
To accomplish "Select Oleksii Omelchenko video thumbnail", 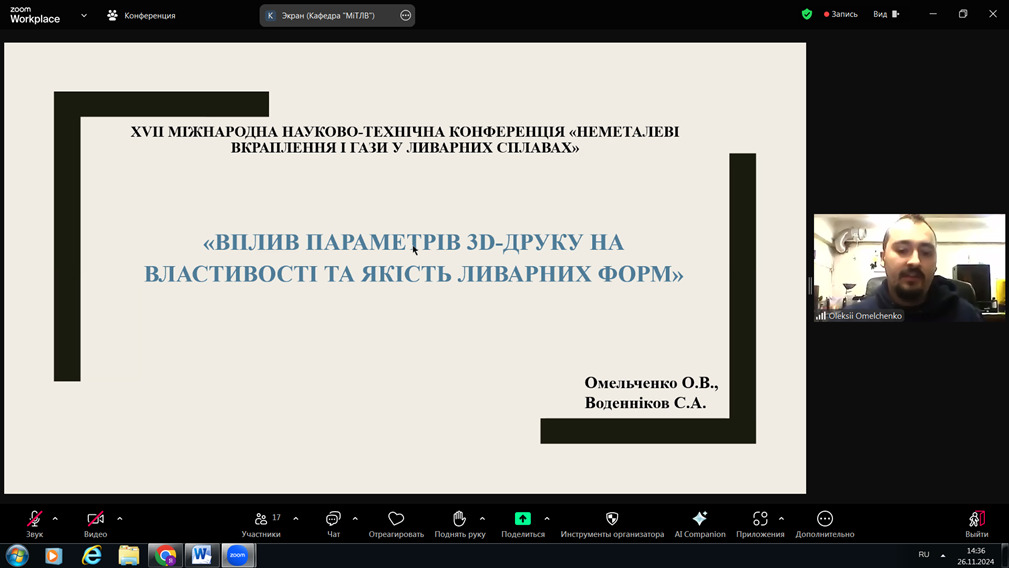I will (909, 267).
